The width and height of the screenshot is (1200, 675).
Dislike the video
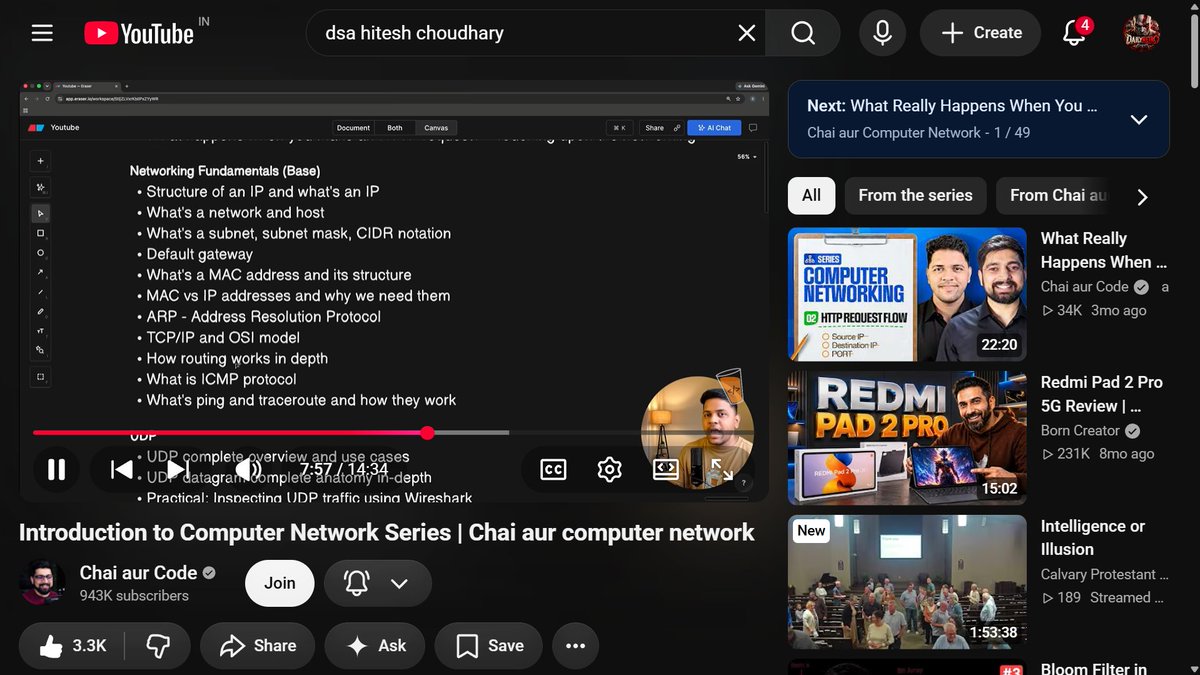(x=158, y=646)
